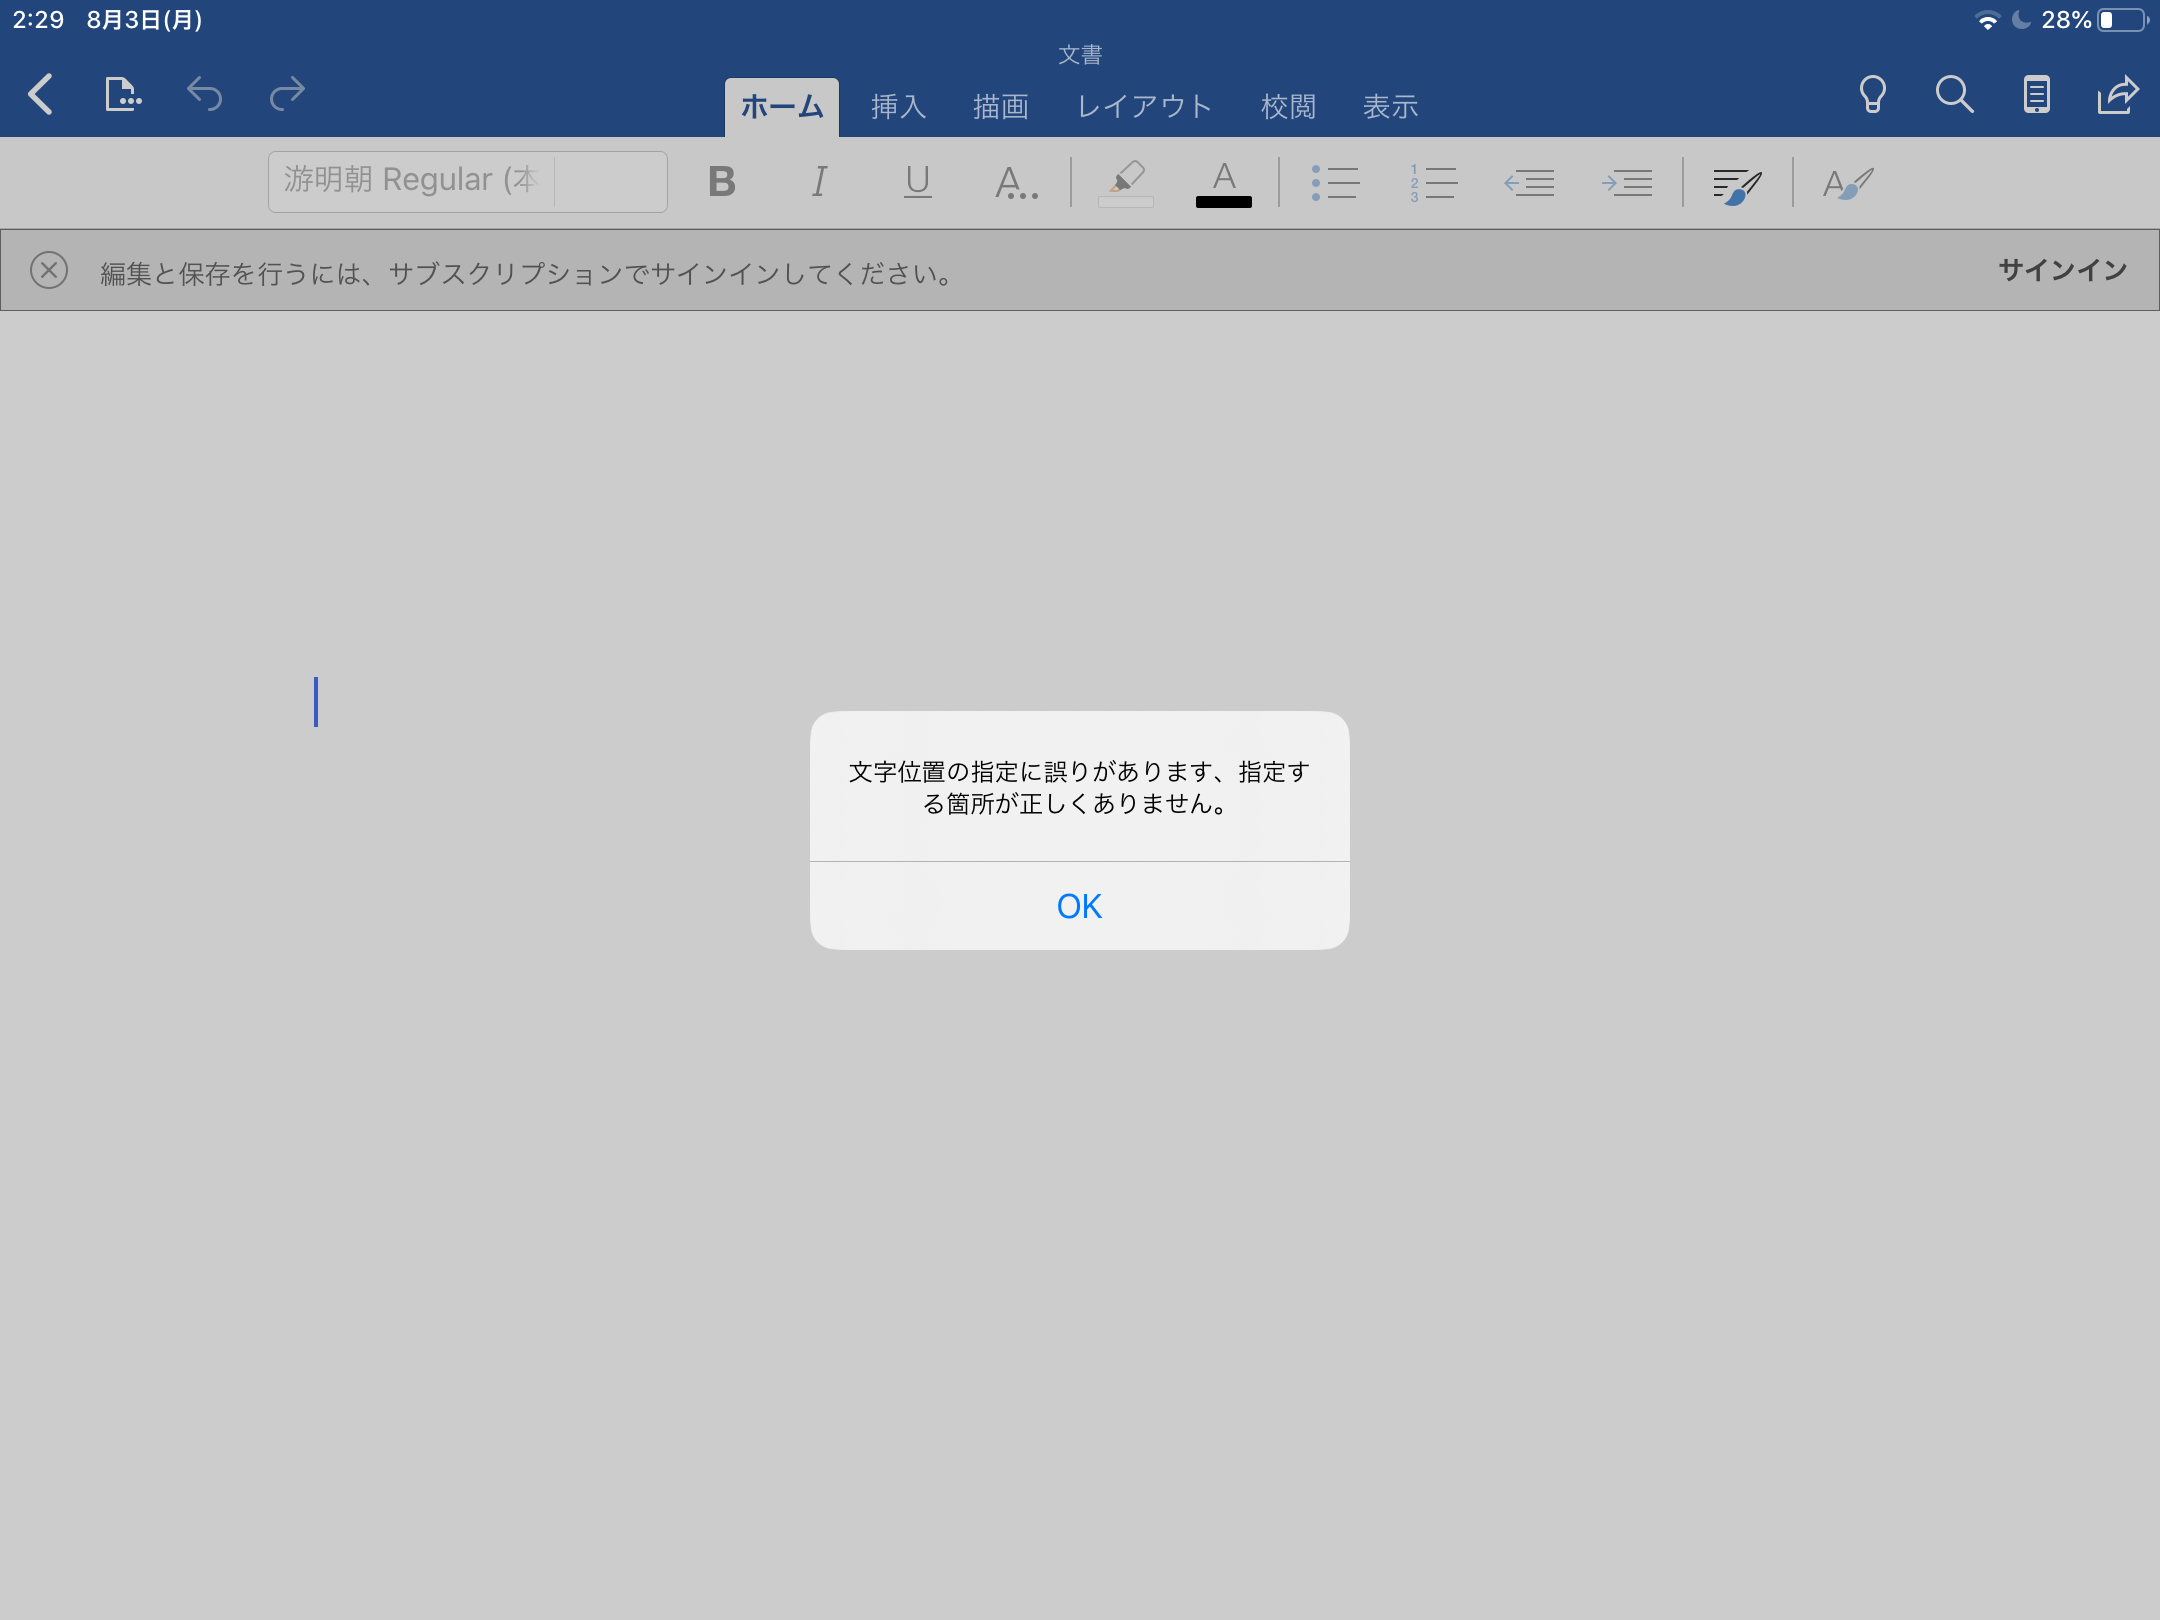Viewport: 2160px width, 1620px height.
Task: Redo the last action
Action: click(286, 94)
